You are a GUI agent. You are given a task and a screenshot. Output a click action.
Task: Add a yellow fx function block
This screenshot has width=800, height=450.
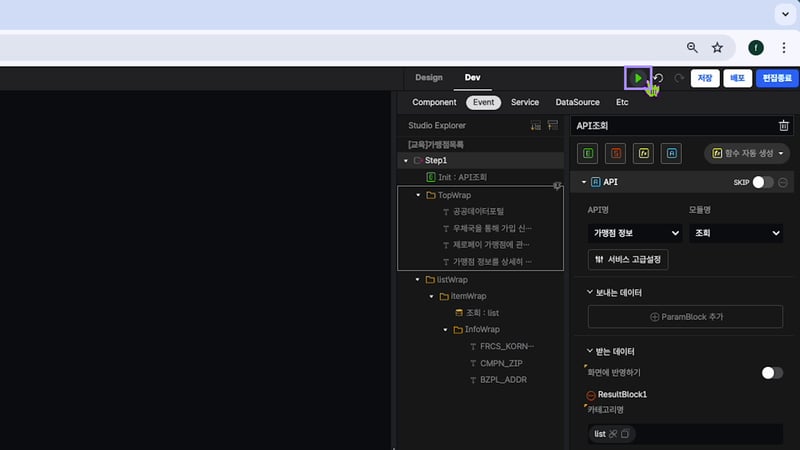643,153
